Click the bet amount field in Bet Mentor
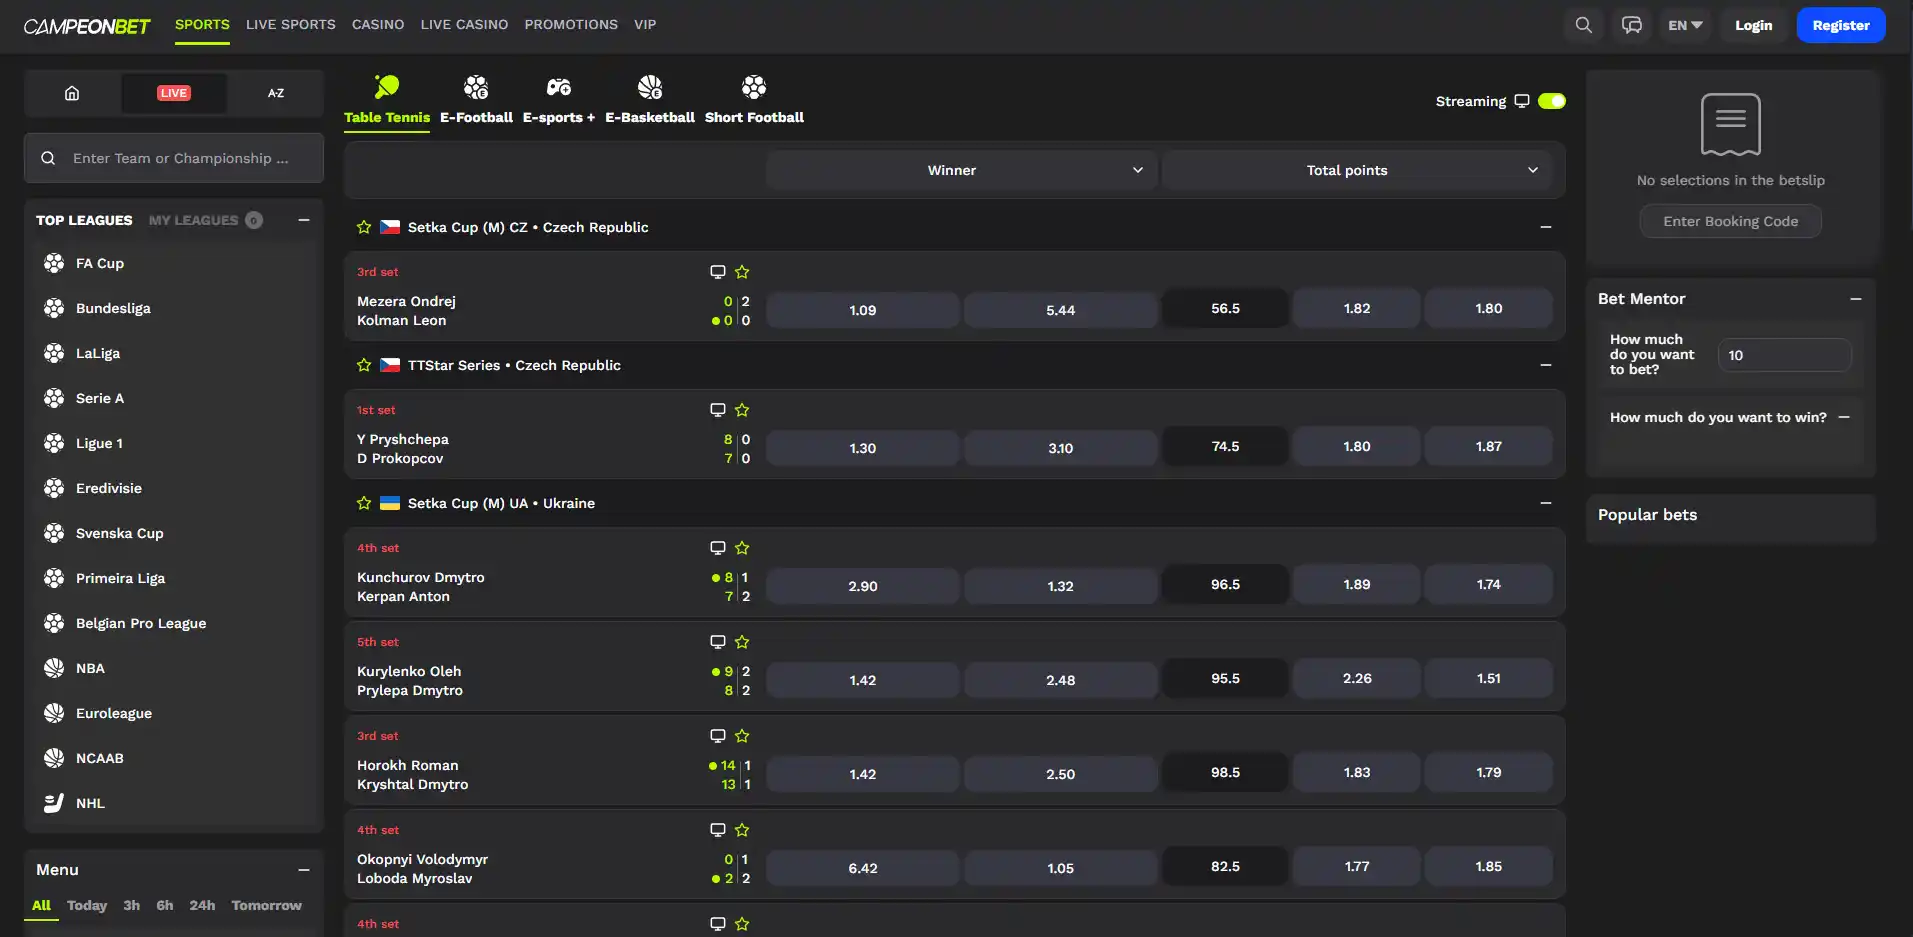 click(1785, 355)
